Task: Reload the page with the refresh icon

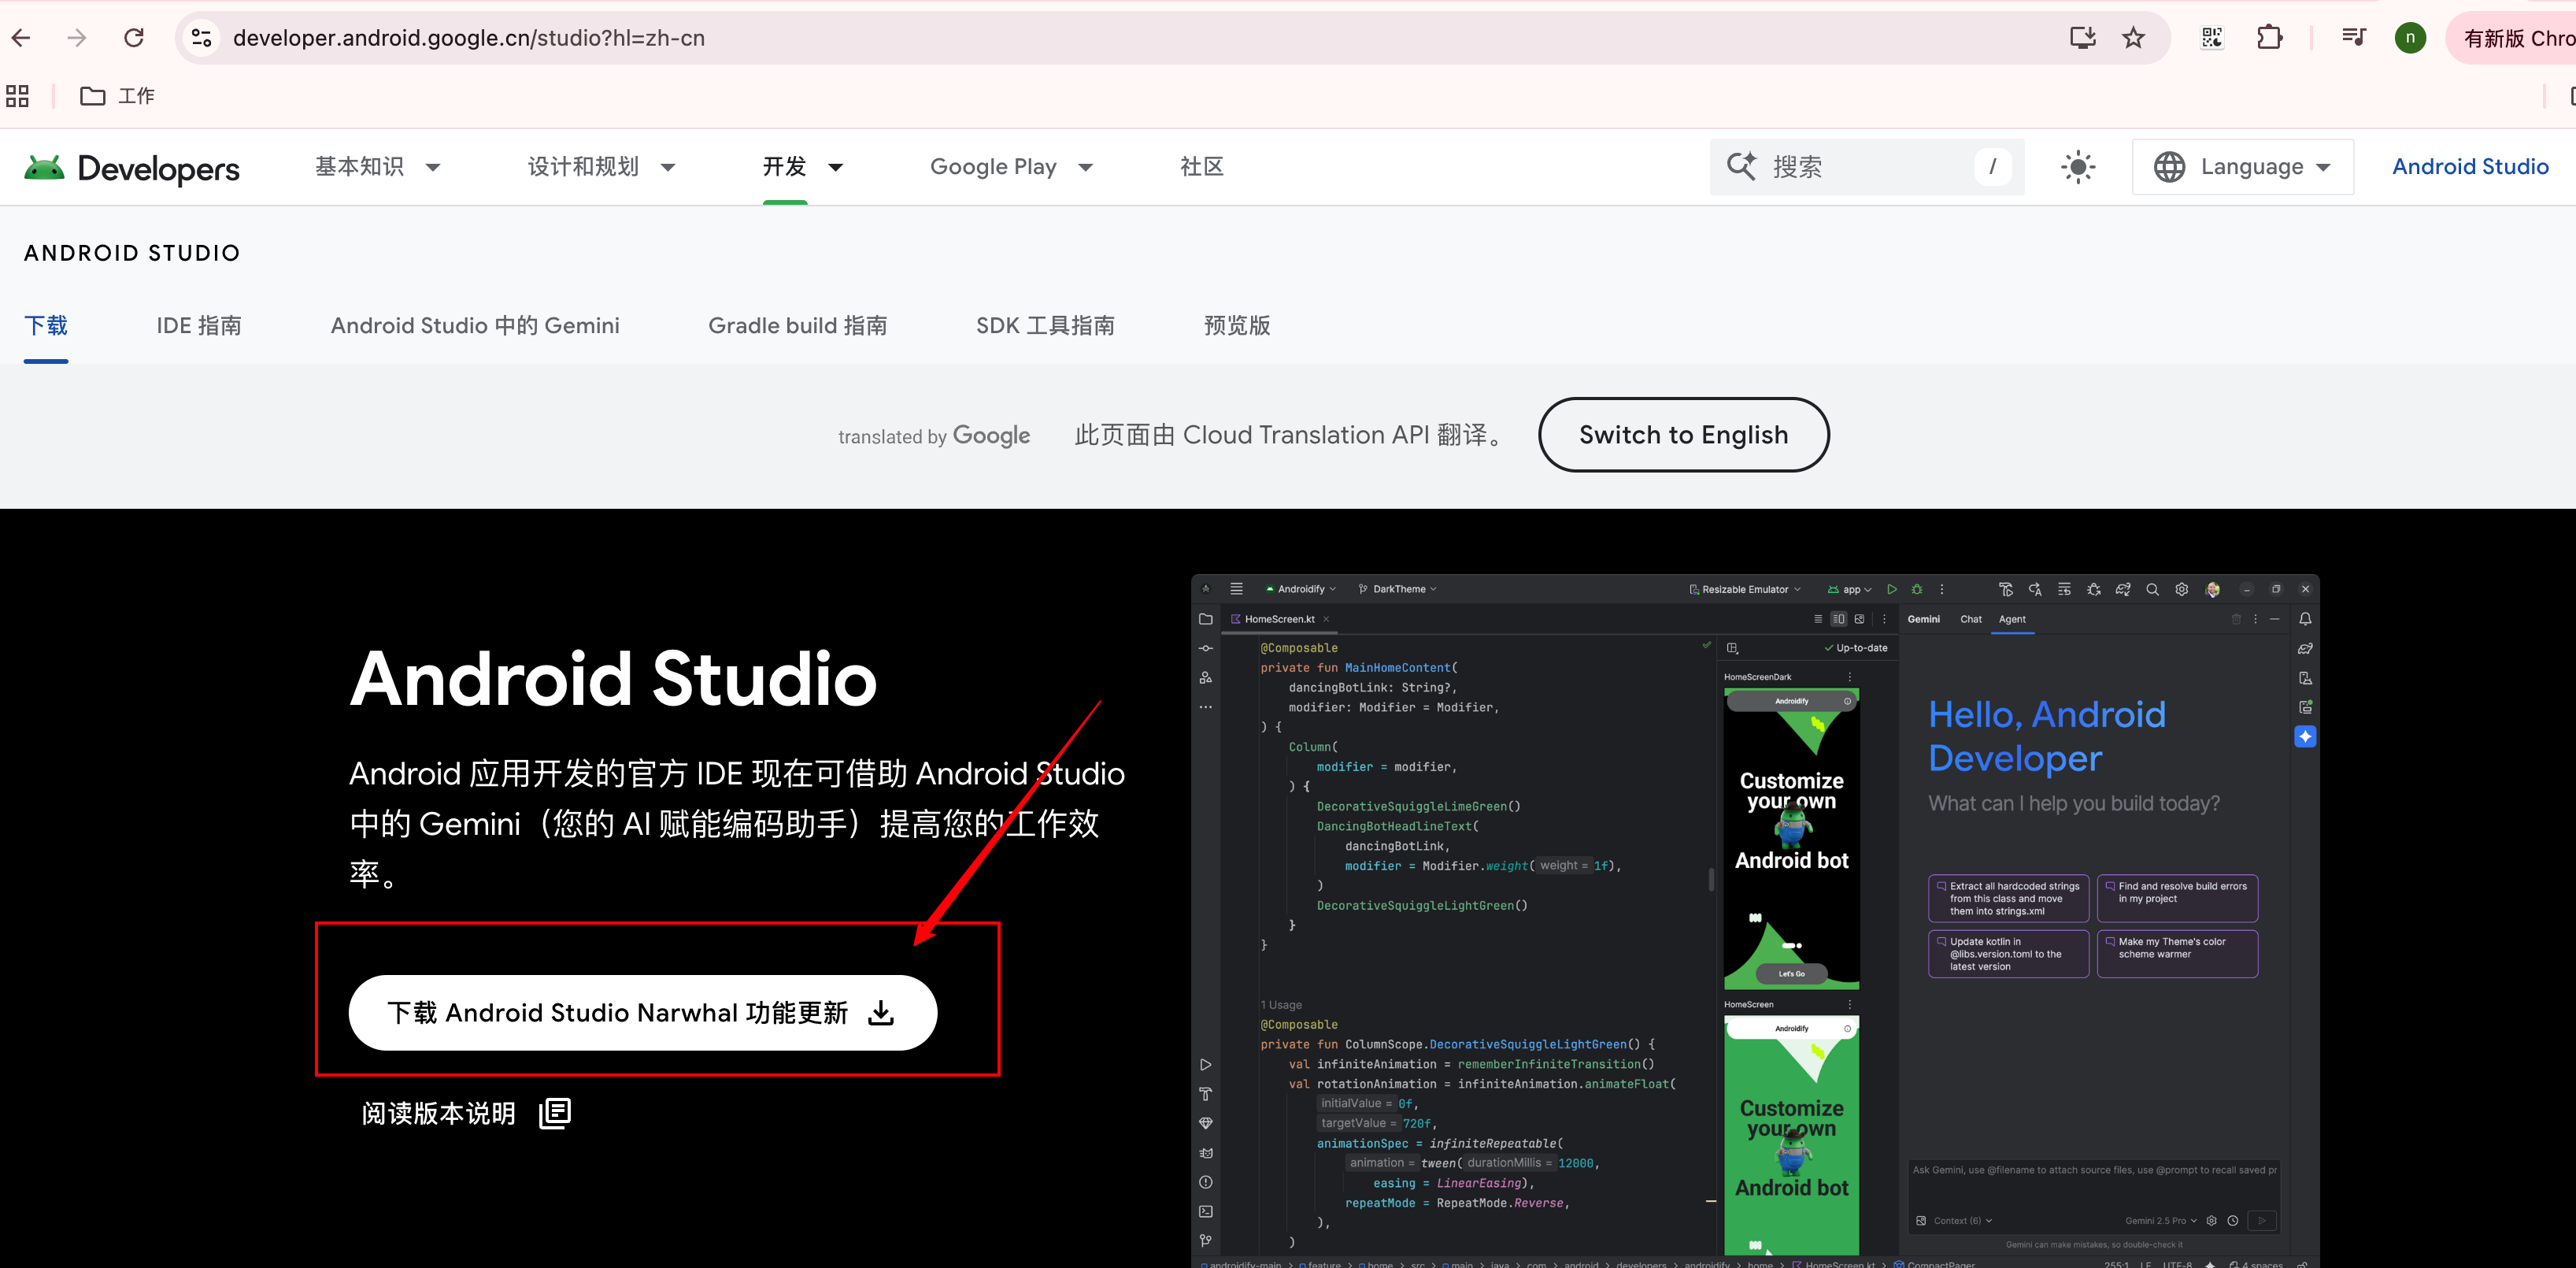Action: click(133, 38)
